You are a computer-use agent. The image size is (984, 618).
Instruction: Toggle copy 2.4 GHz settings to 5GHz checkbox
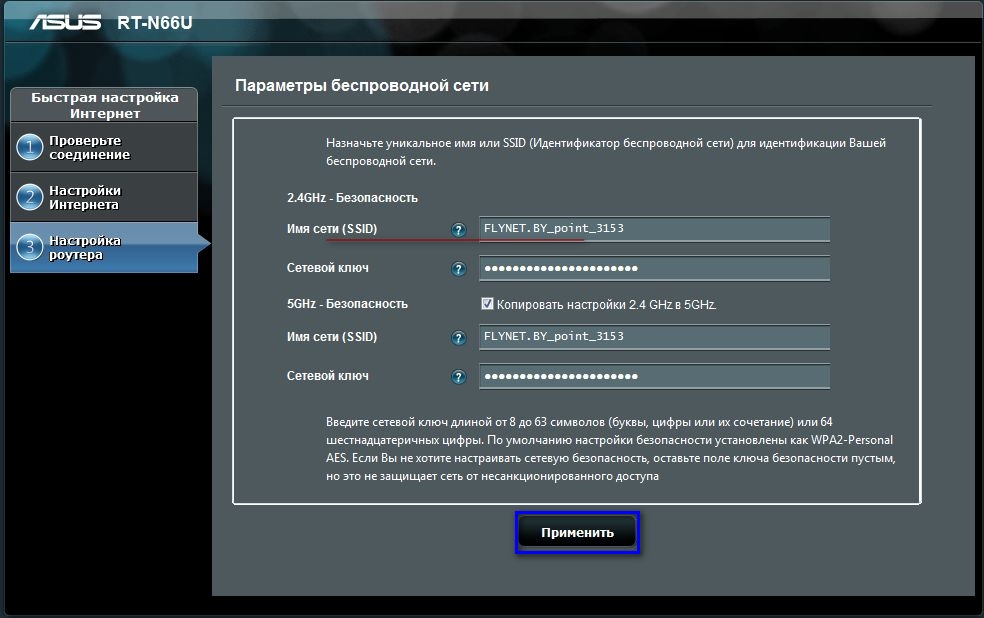coord(487,304)
